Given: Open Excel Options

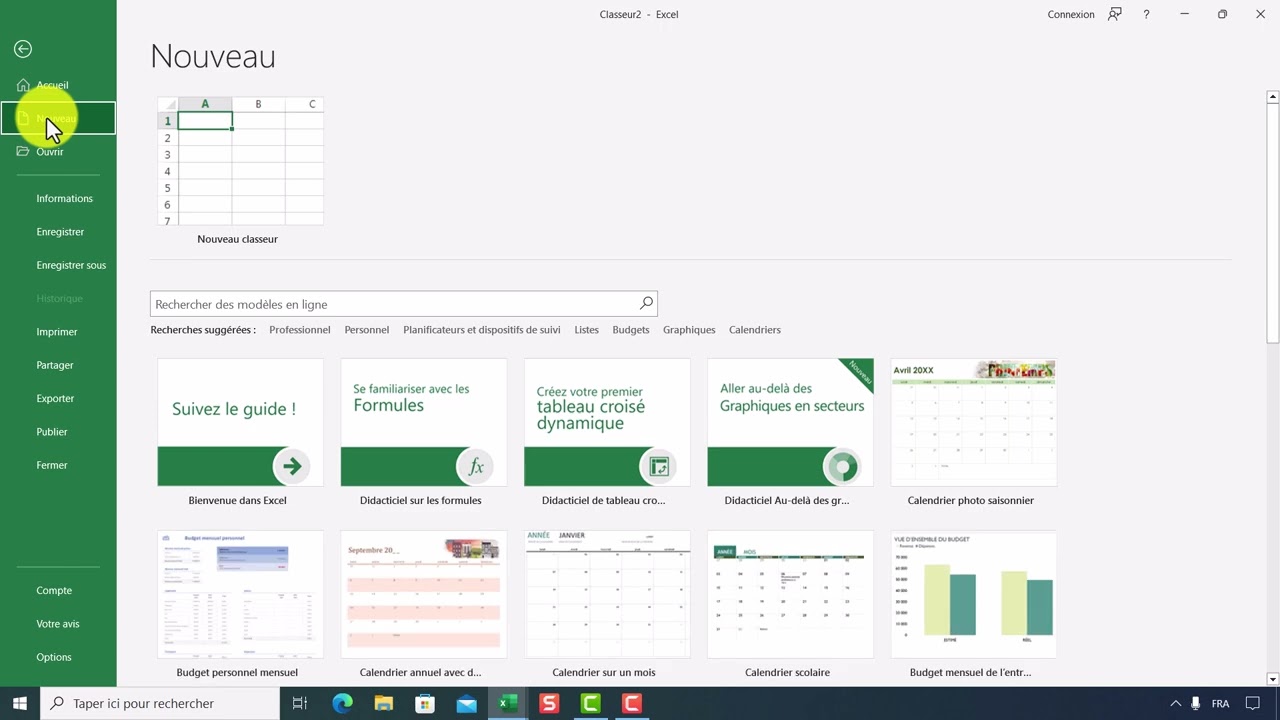Looking at the screenshot, I should point(54,657).
